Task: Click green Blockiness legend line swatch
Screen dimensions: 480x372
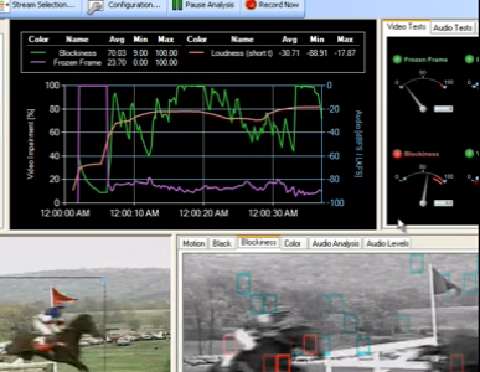Action: click(39, 53)
